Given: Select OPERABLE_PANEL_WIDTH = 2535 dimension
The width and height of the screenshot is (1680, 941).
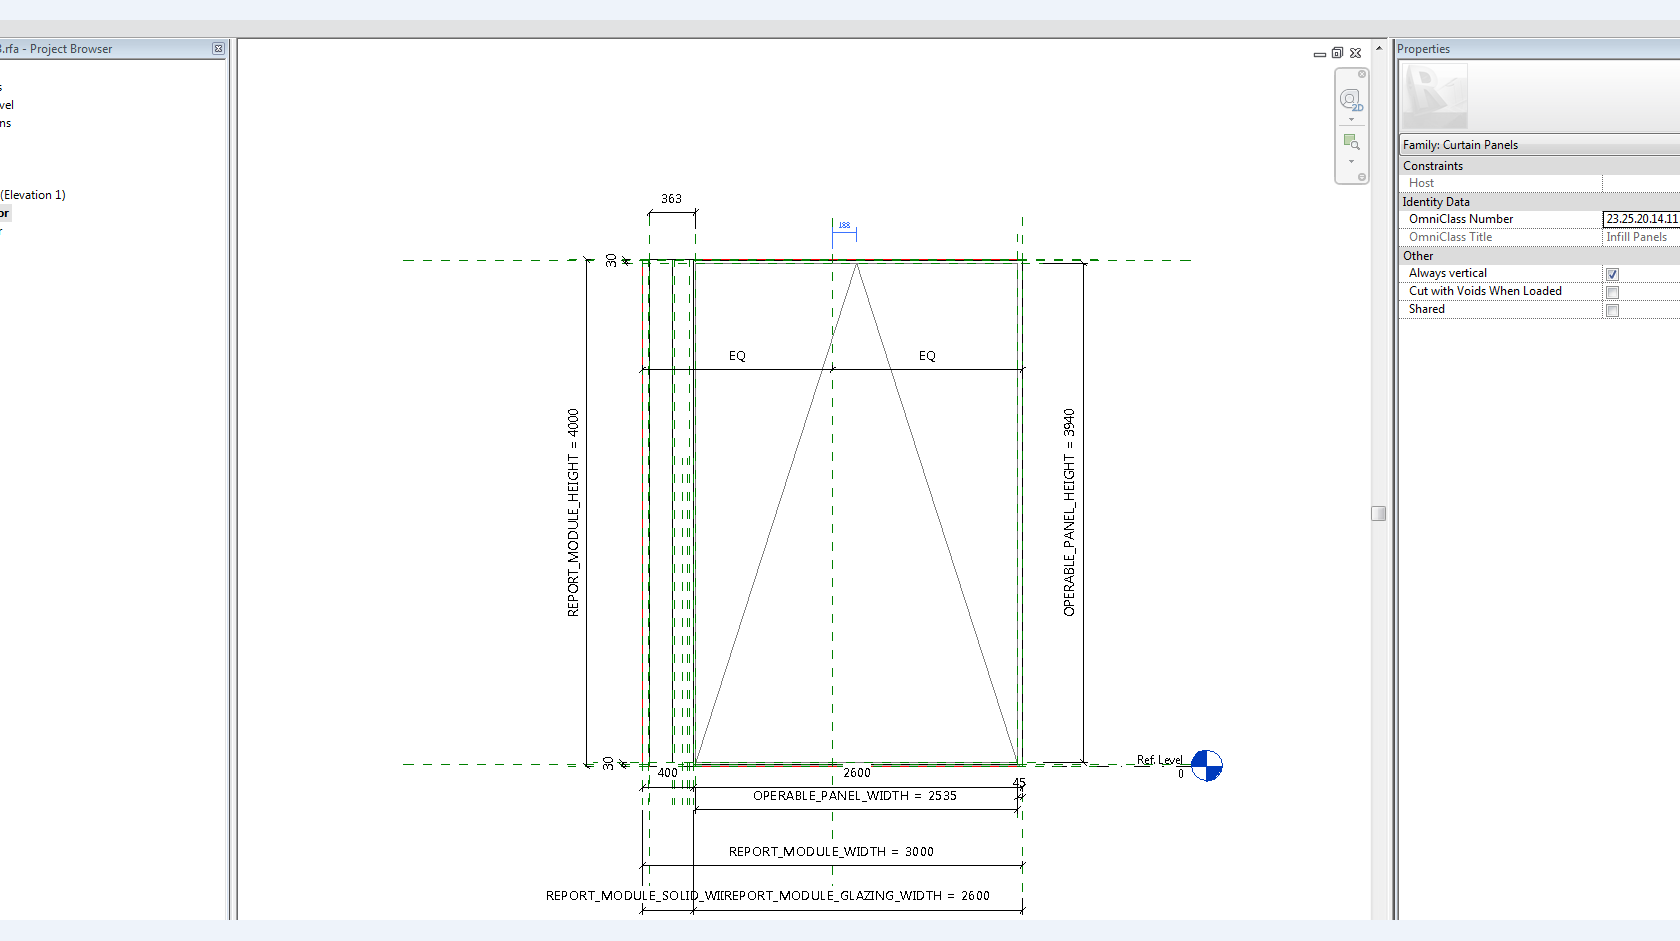Looking at the screenshot, I should (855, 796).
